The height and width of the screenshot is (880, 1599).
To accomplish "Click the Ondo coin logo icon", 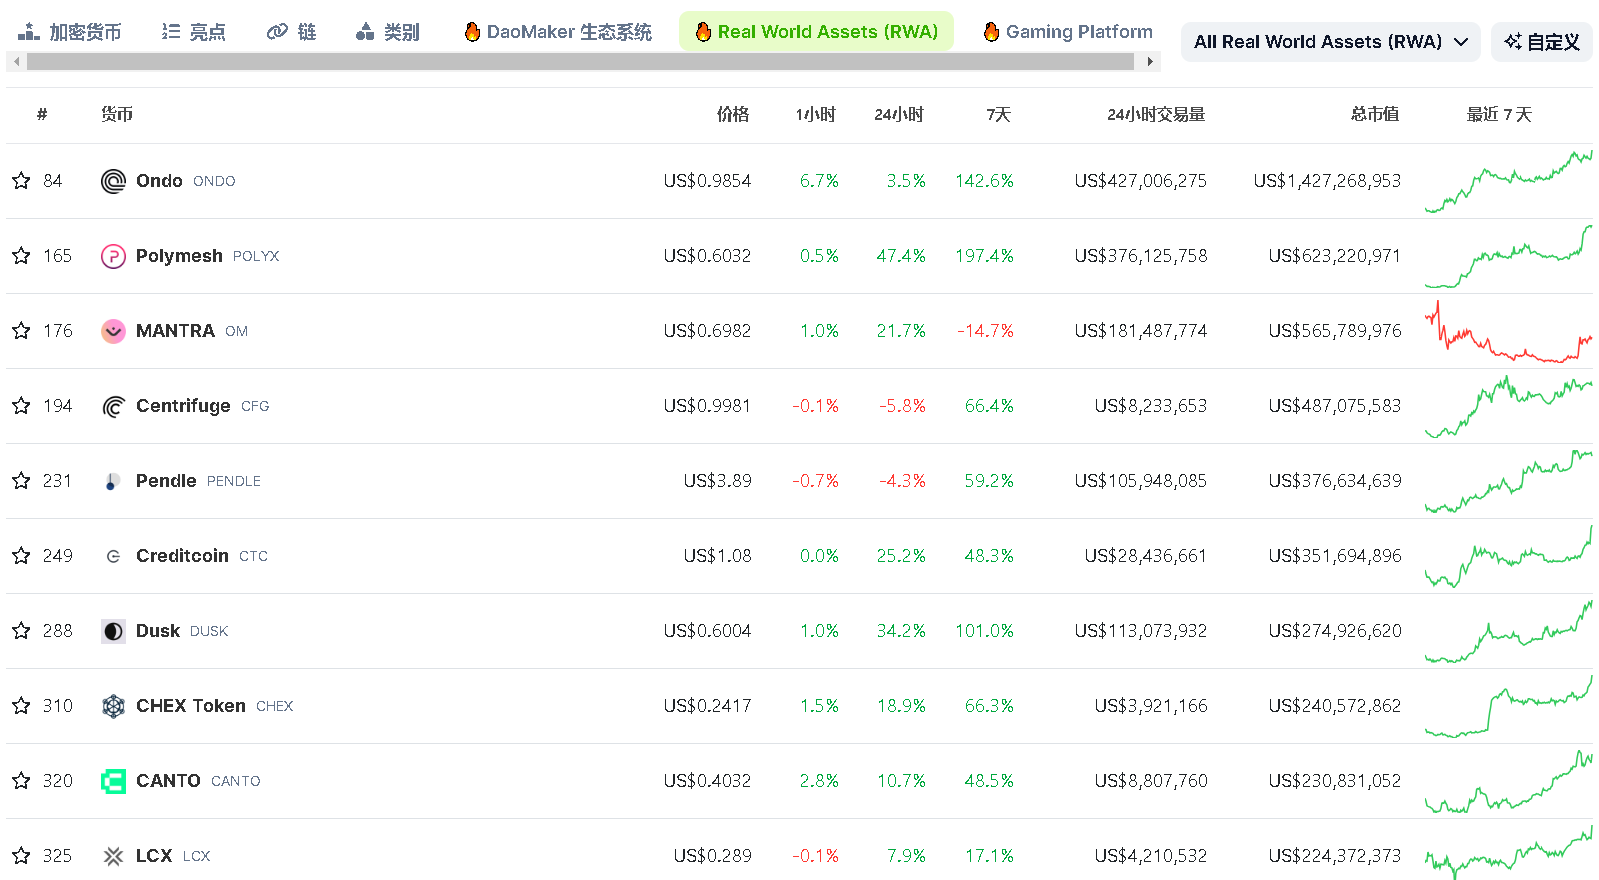I will coord(113,181).
